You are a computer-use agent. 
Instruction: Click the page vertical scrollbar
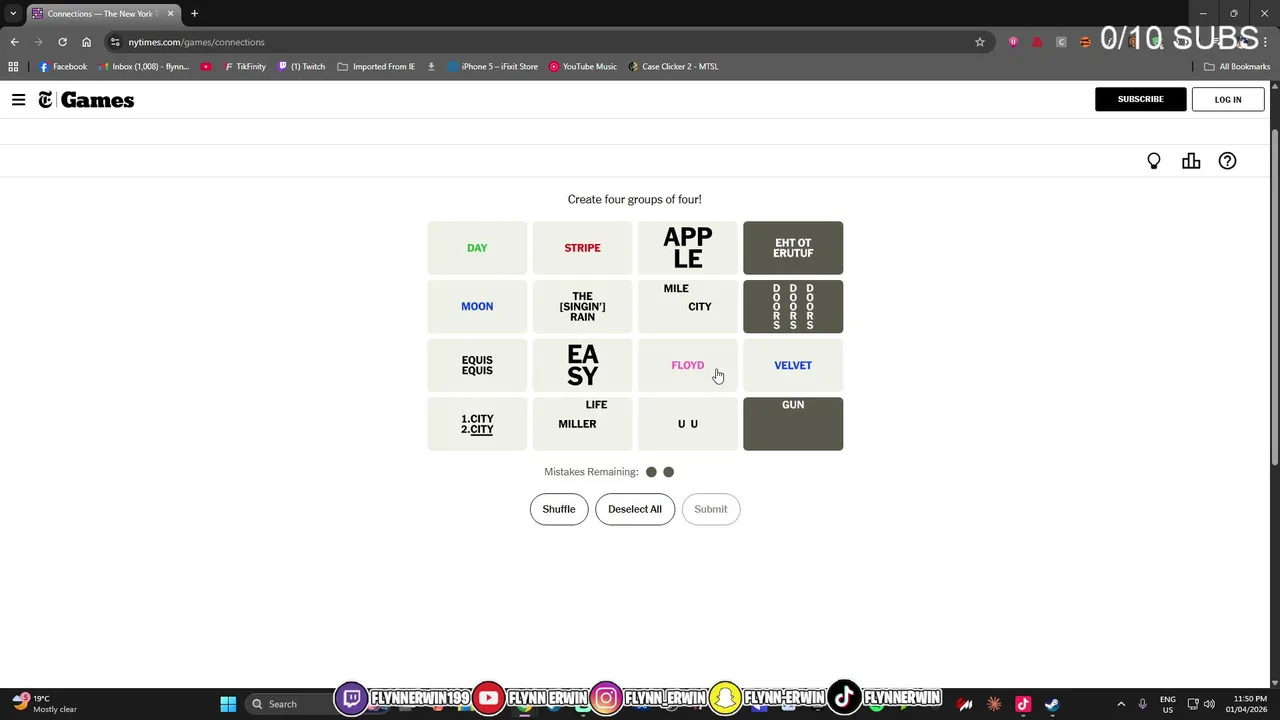(1274, 297)
